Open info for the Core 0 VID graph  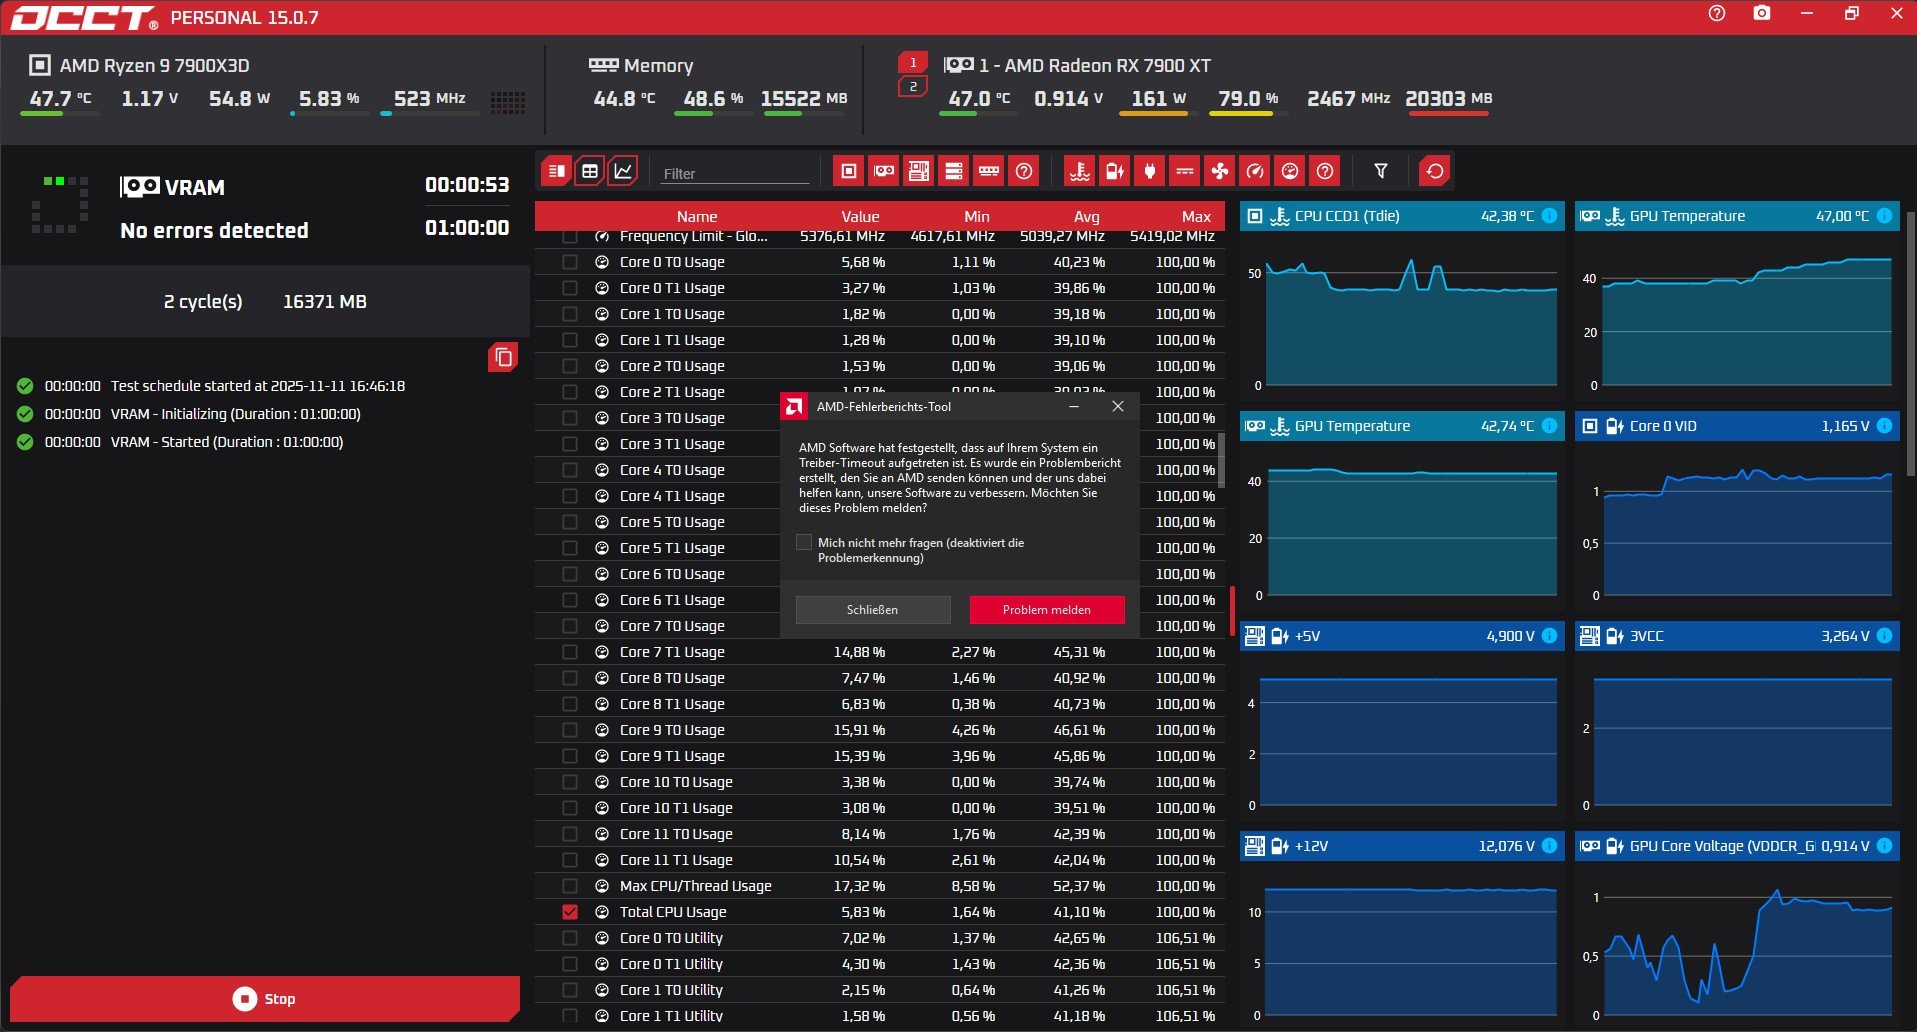pos(1884,426)
